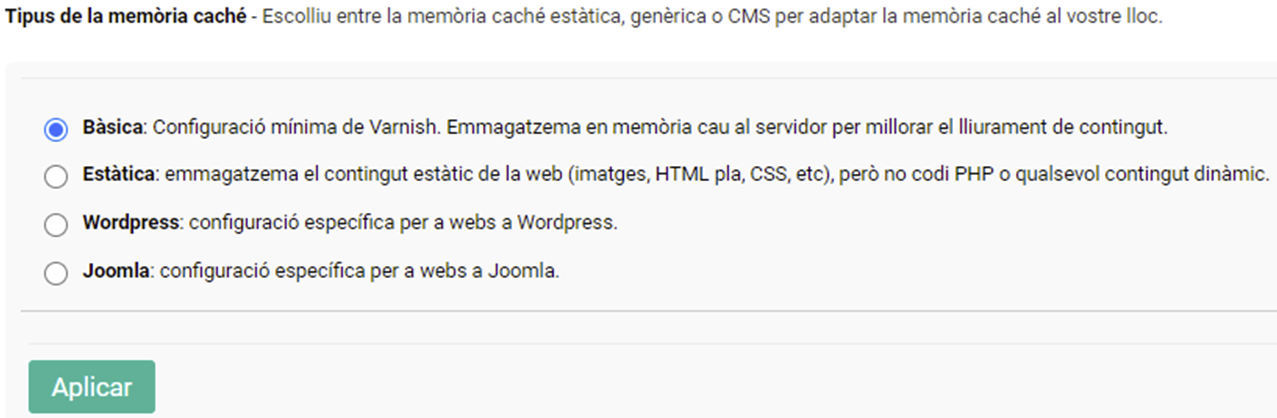The image size is (1277, 418).
Task: Click the bold Wordpress label text
Action: 130,223
